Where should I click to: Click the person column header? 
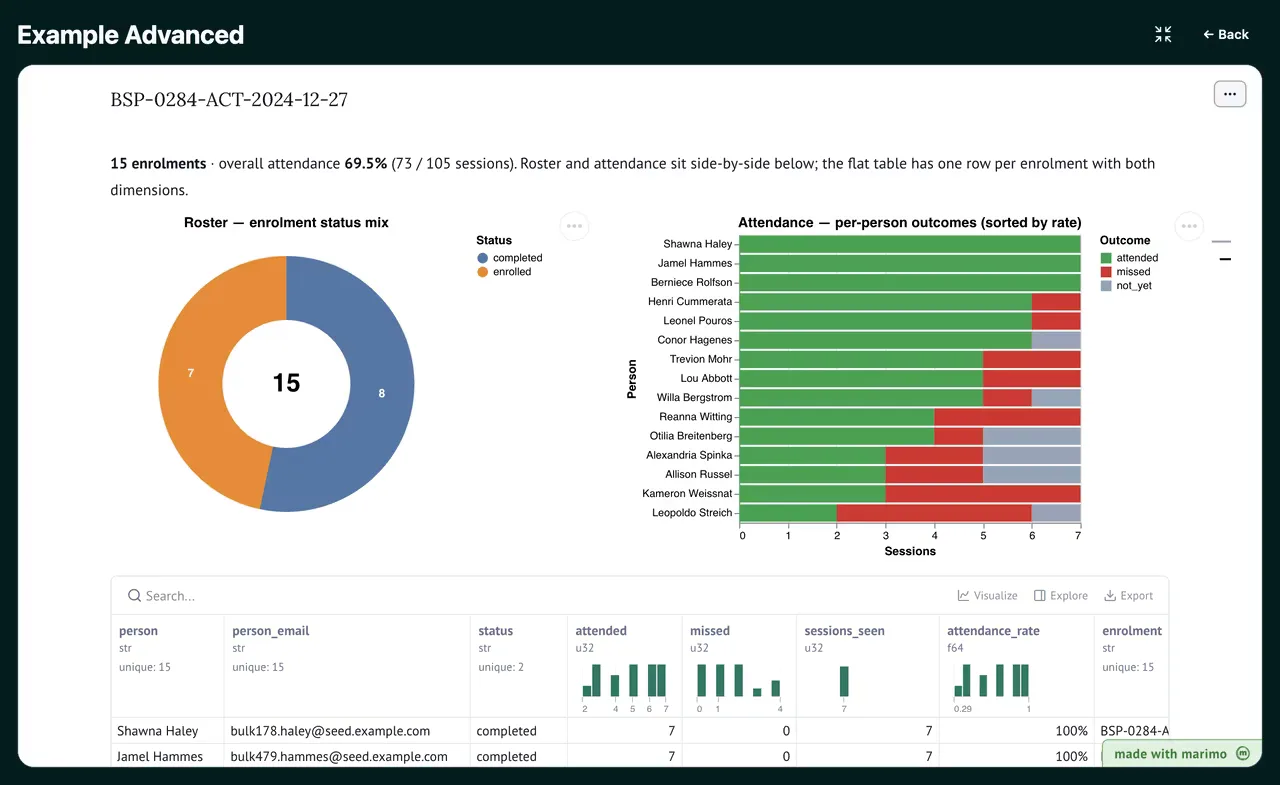pos(138,631)
